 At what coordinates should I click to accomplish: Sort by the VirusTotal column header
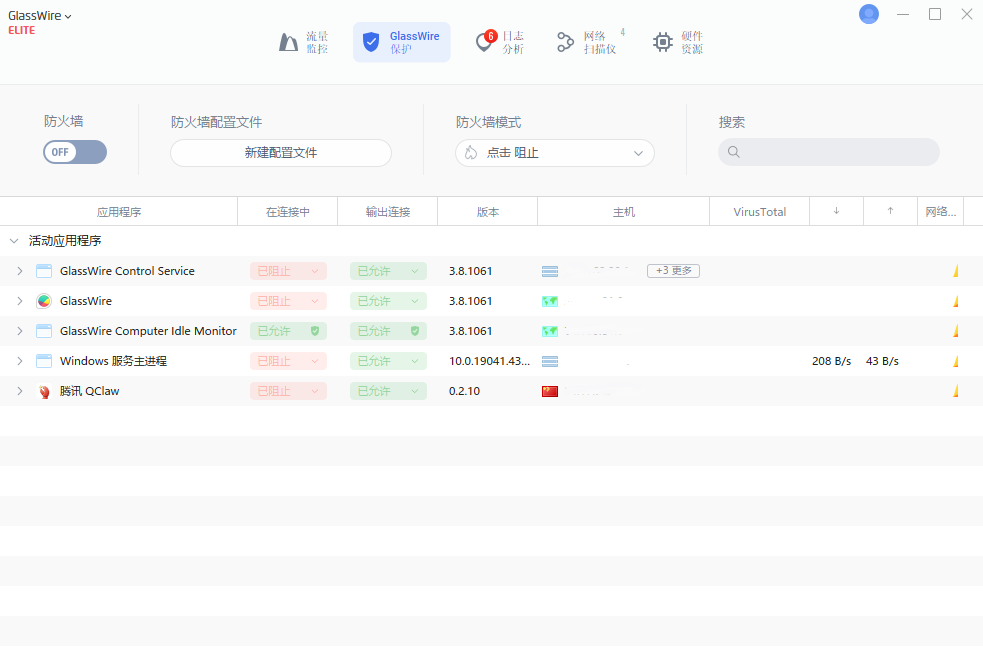[x=760, y=212]
